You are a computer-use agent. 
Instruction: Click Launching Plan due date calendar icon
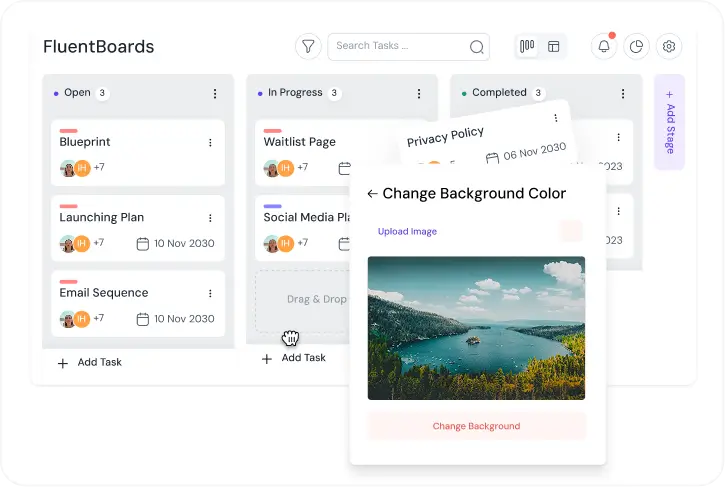click(143, 244)
